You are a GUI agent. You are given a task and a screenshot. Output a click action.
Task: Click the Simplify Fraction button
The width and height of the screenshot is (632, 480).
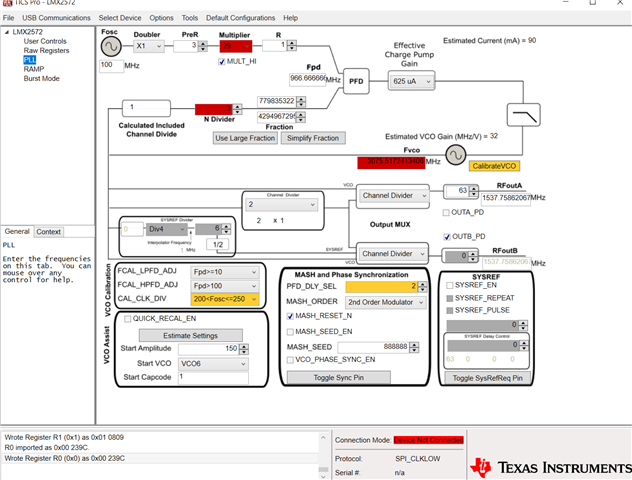point(313,138)
